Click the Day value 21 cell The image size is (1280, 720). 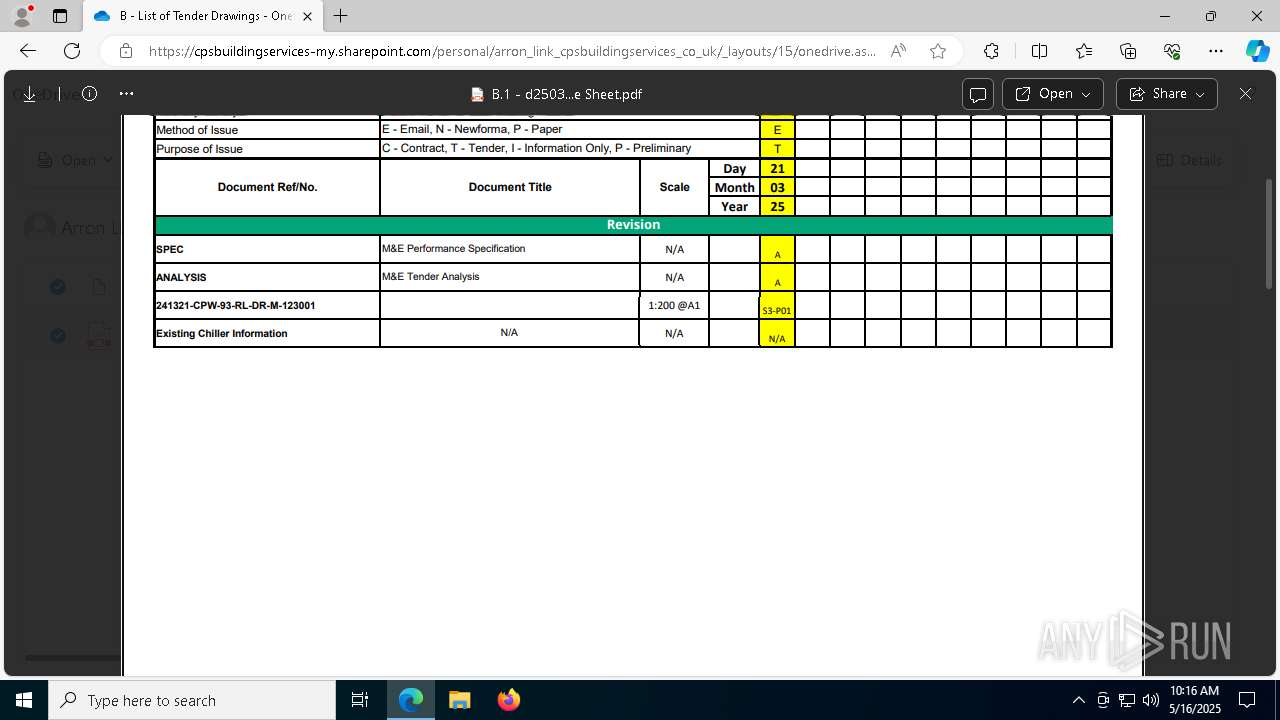click(777, 169)
